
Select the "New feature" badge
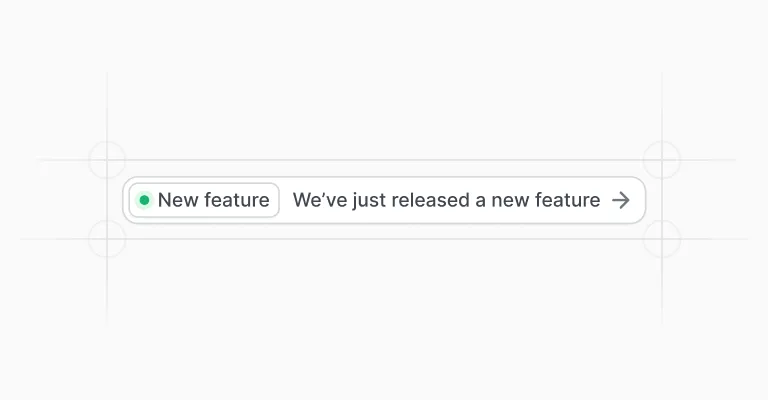point(204,200)
